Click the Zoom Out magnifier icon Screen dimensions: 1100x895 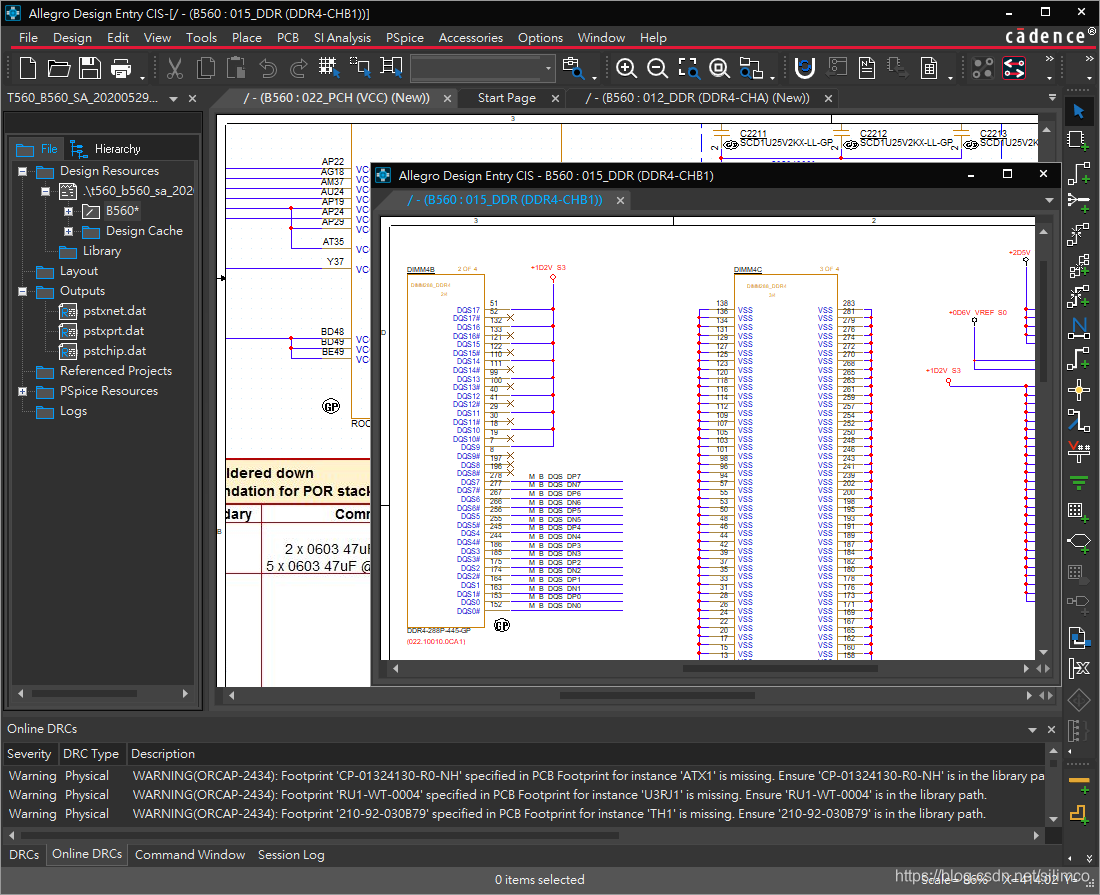[x=657, y=68]
